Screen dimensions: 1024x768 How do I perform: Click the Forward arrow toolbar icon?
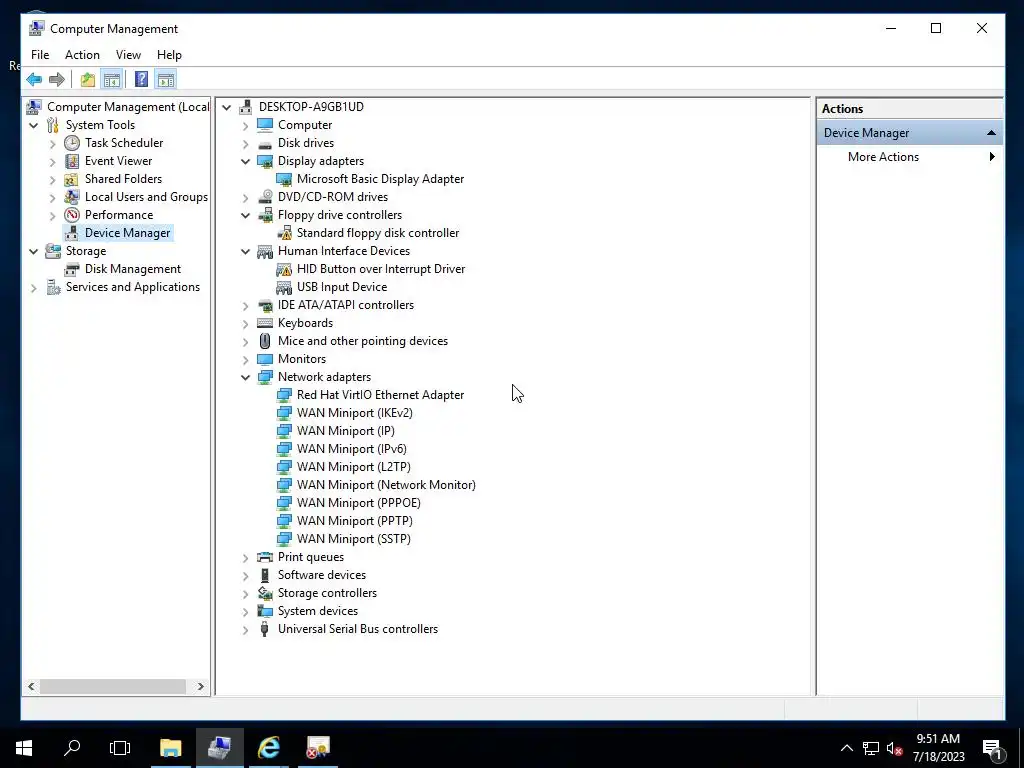pyautogui.click(x=57, y=80)
